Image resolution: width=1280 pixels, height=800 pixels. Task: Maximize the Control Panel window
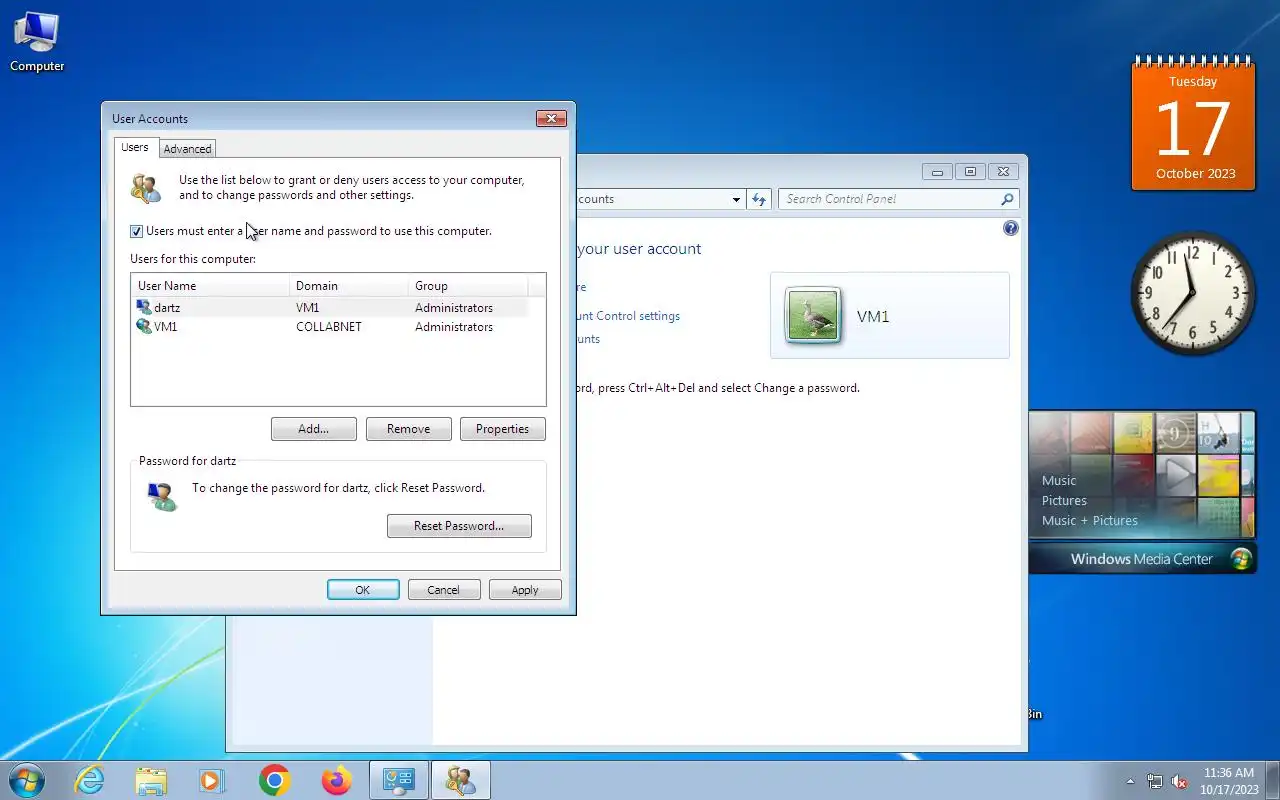970,171
